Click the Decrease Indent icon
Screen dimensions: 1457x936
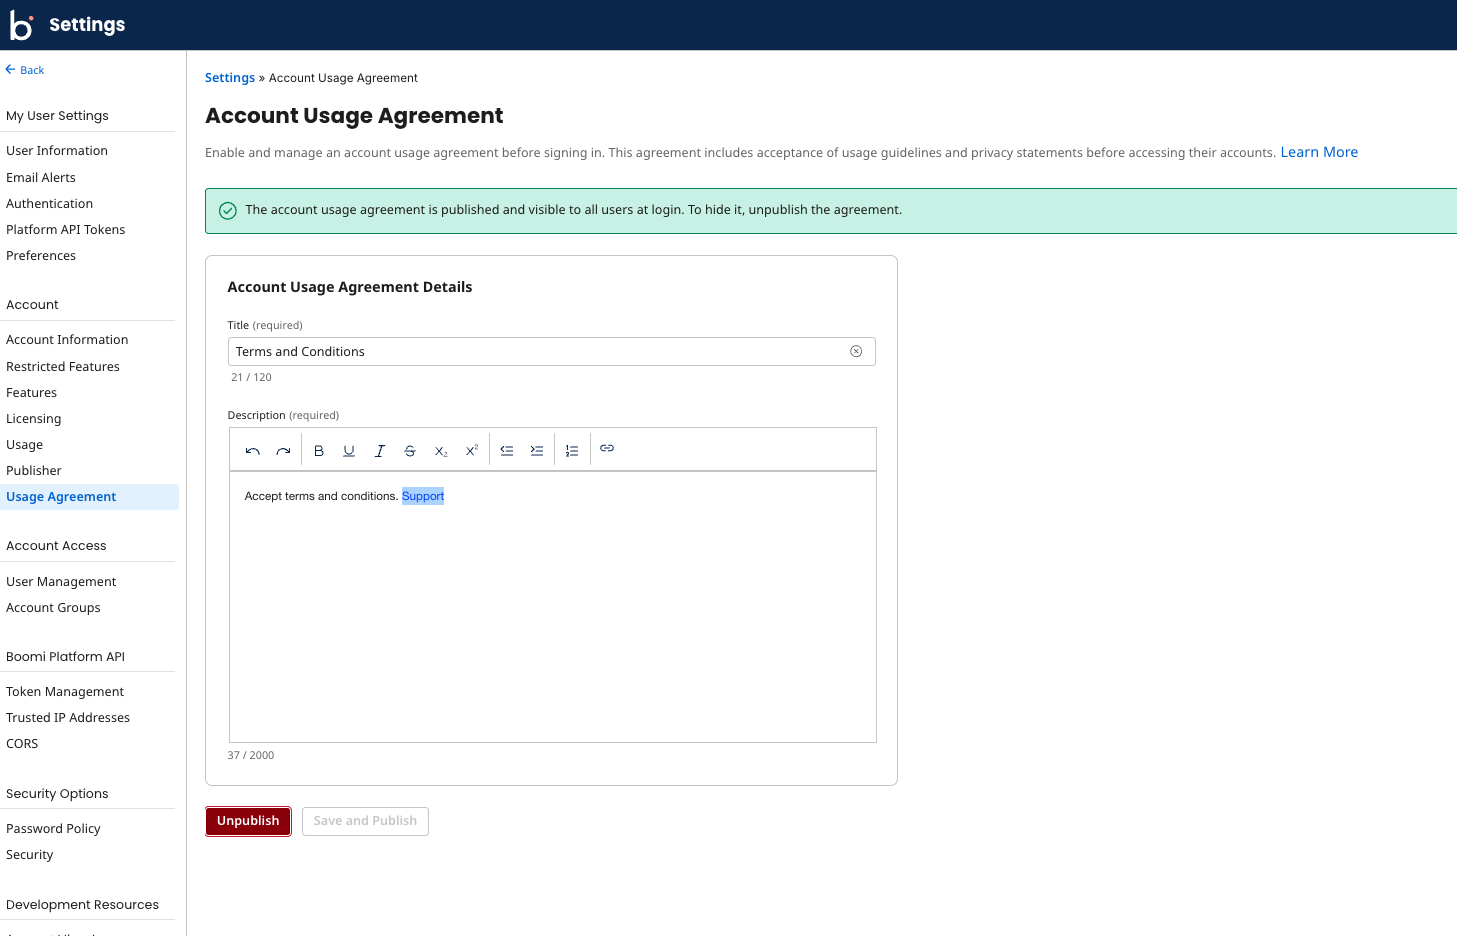pyautogui.click(x=507, y=450)
